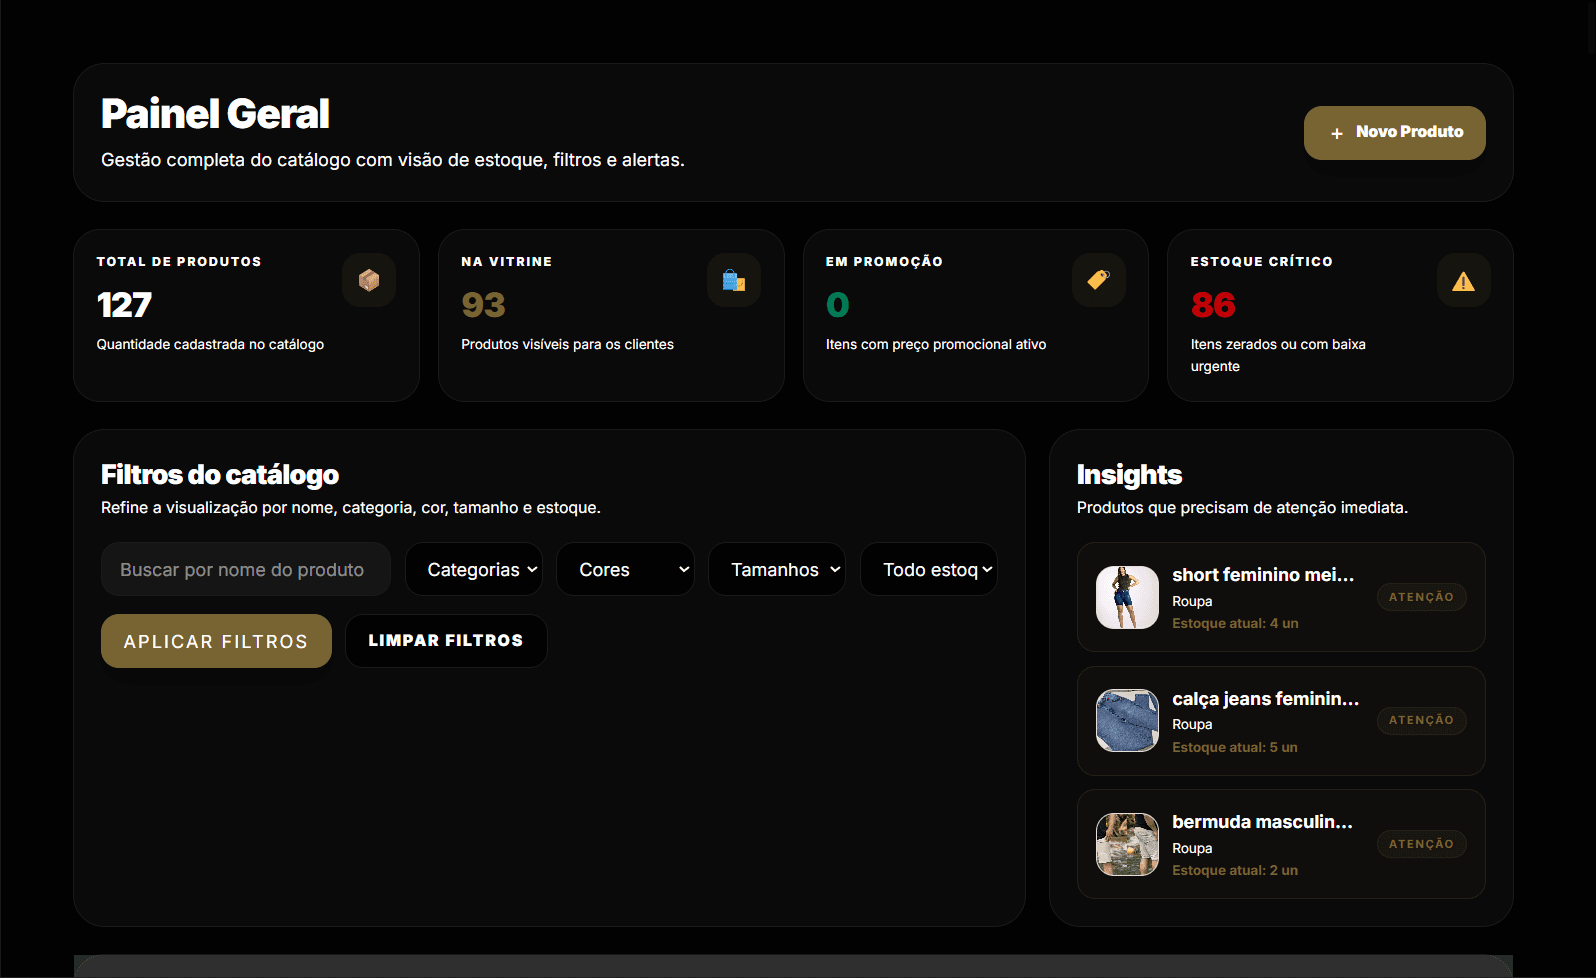Open the bermuda masculina product thumbnail

pos(1127,844)
